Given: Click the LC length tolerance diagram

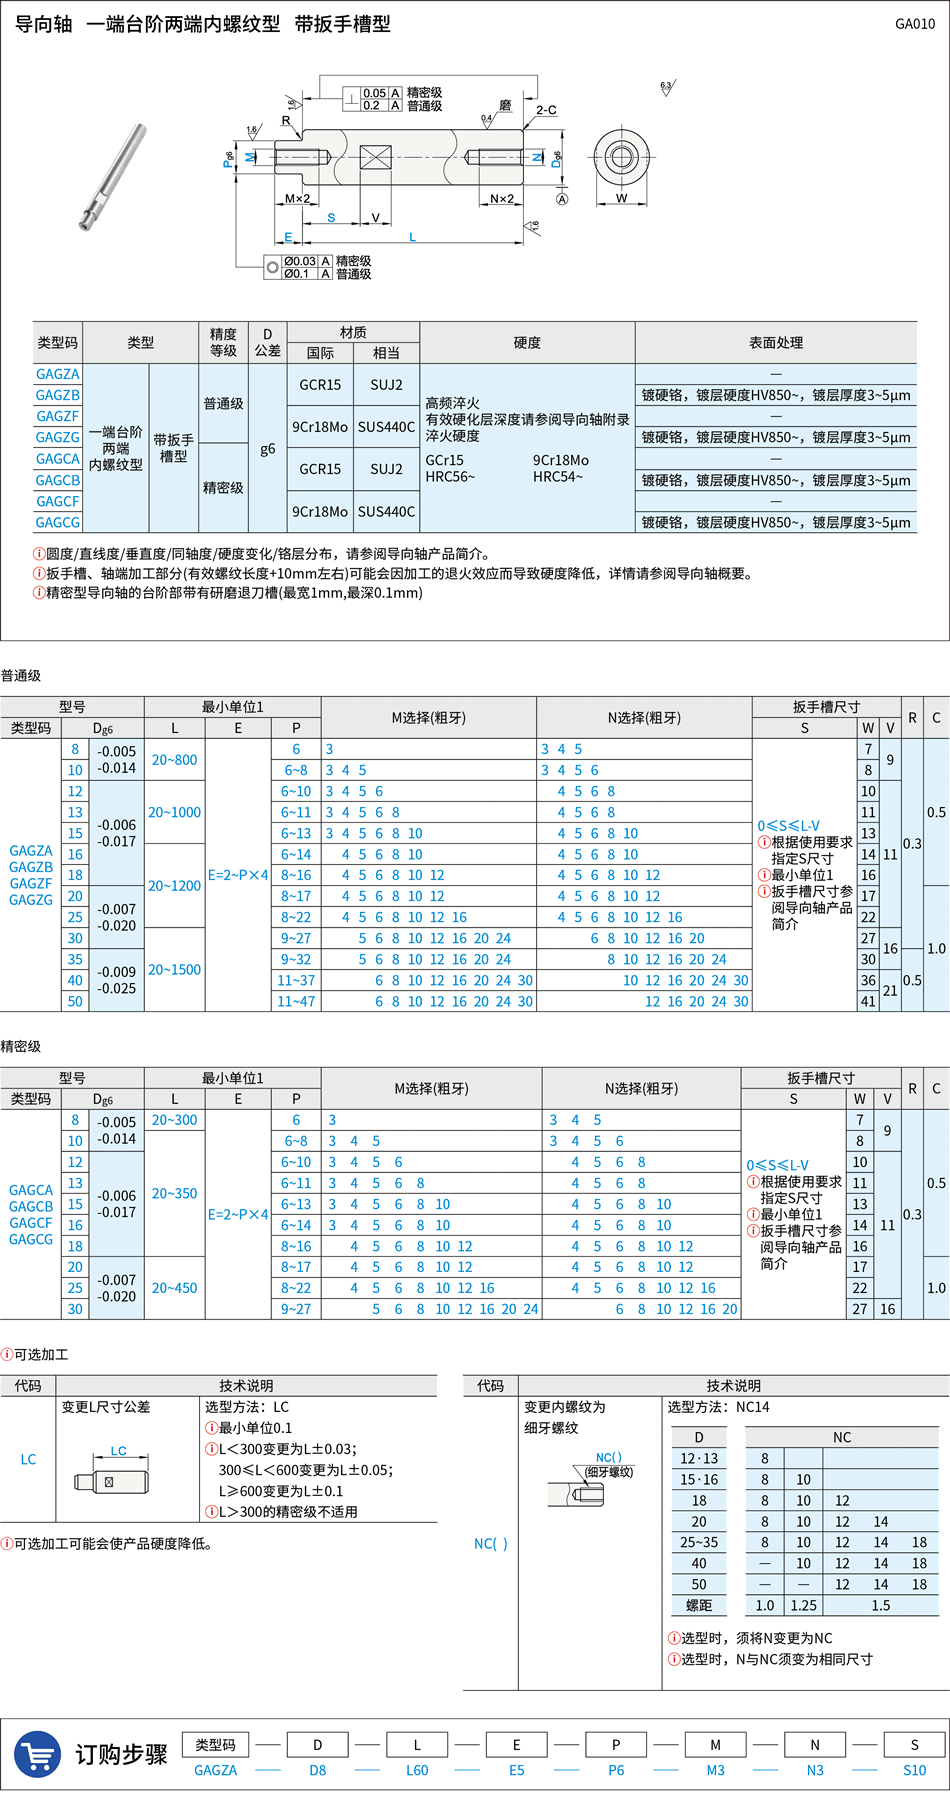Looking at the screenshot, I should (x=112, y=1471).
